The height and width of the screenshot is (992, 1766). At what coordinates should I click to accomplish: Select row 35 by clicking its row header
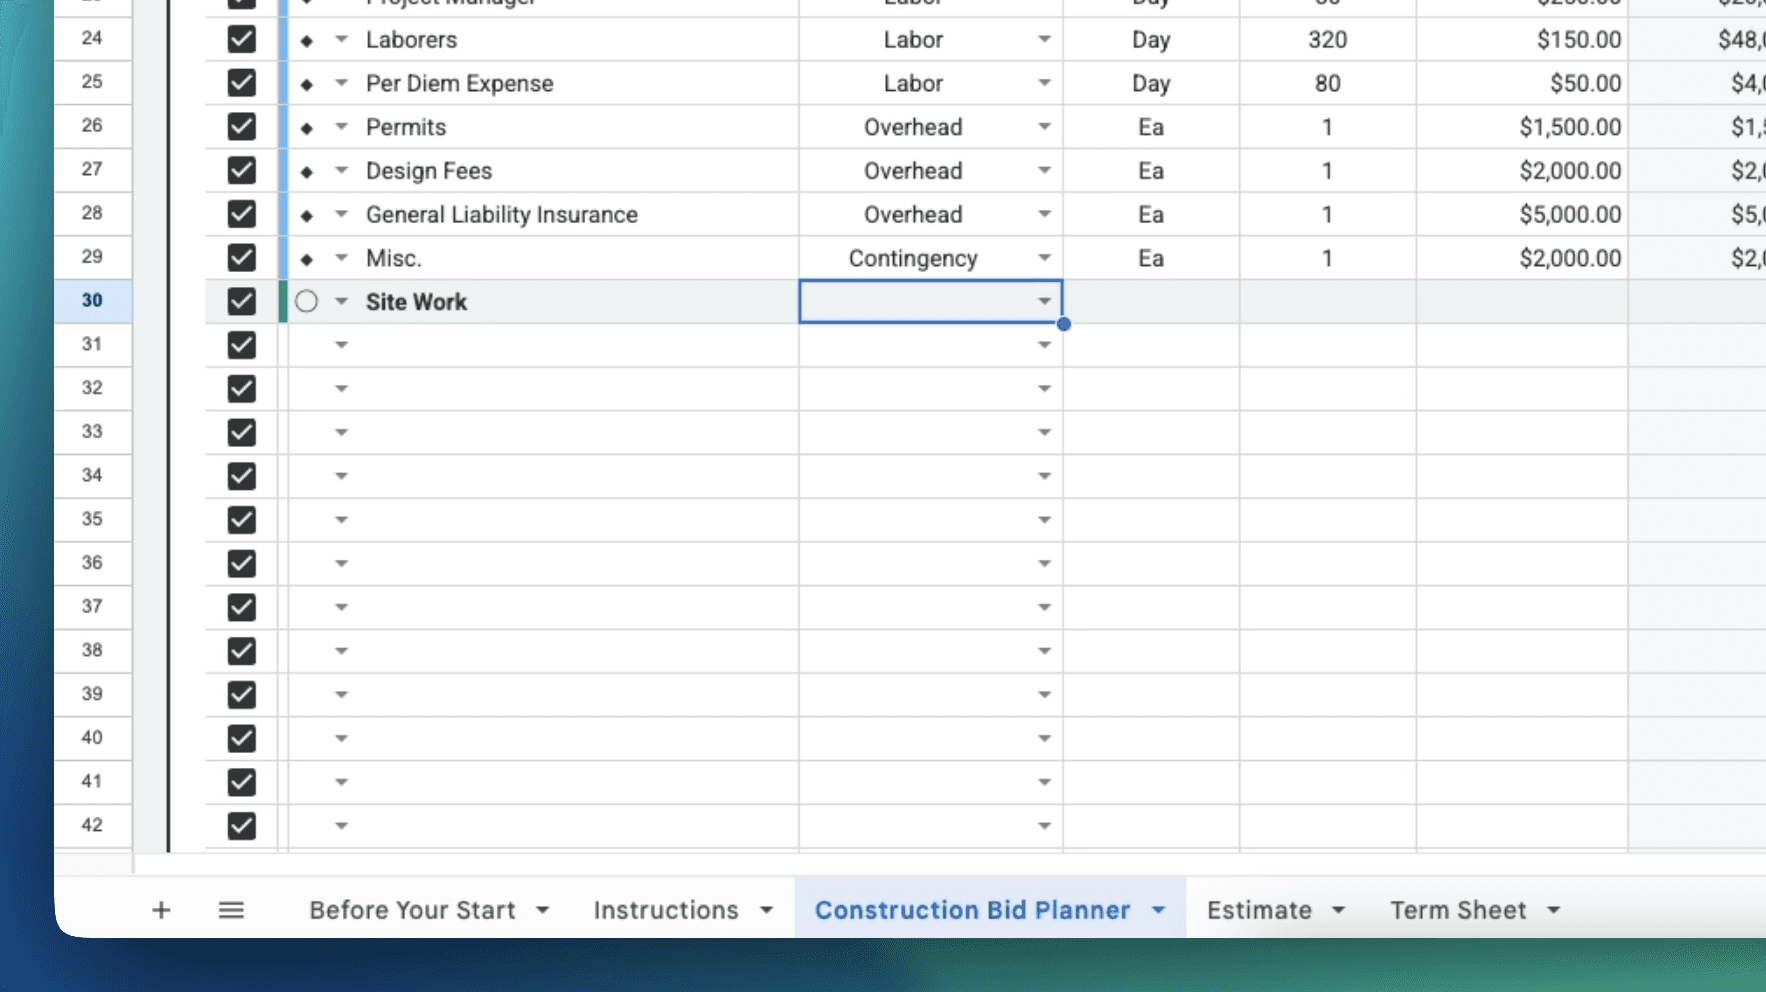coord(92,519)
